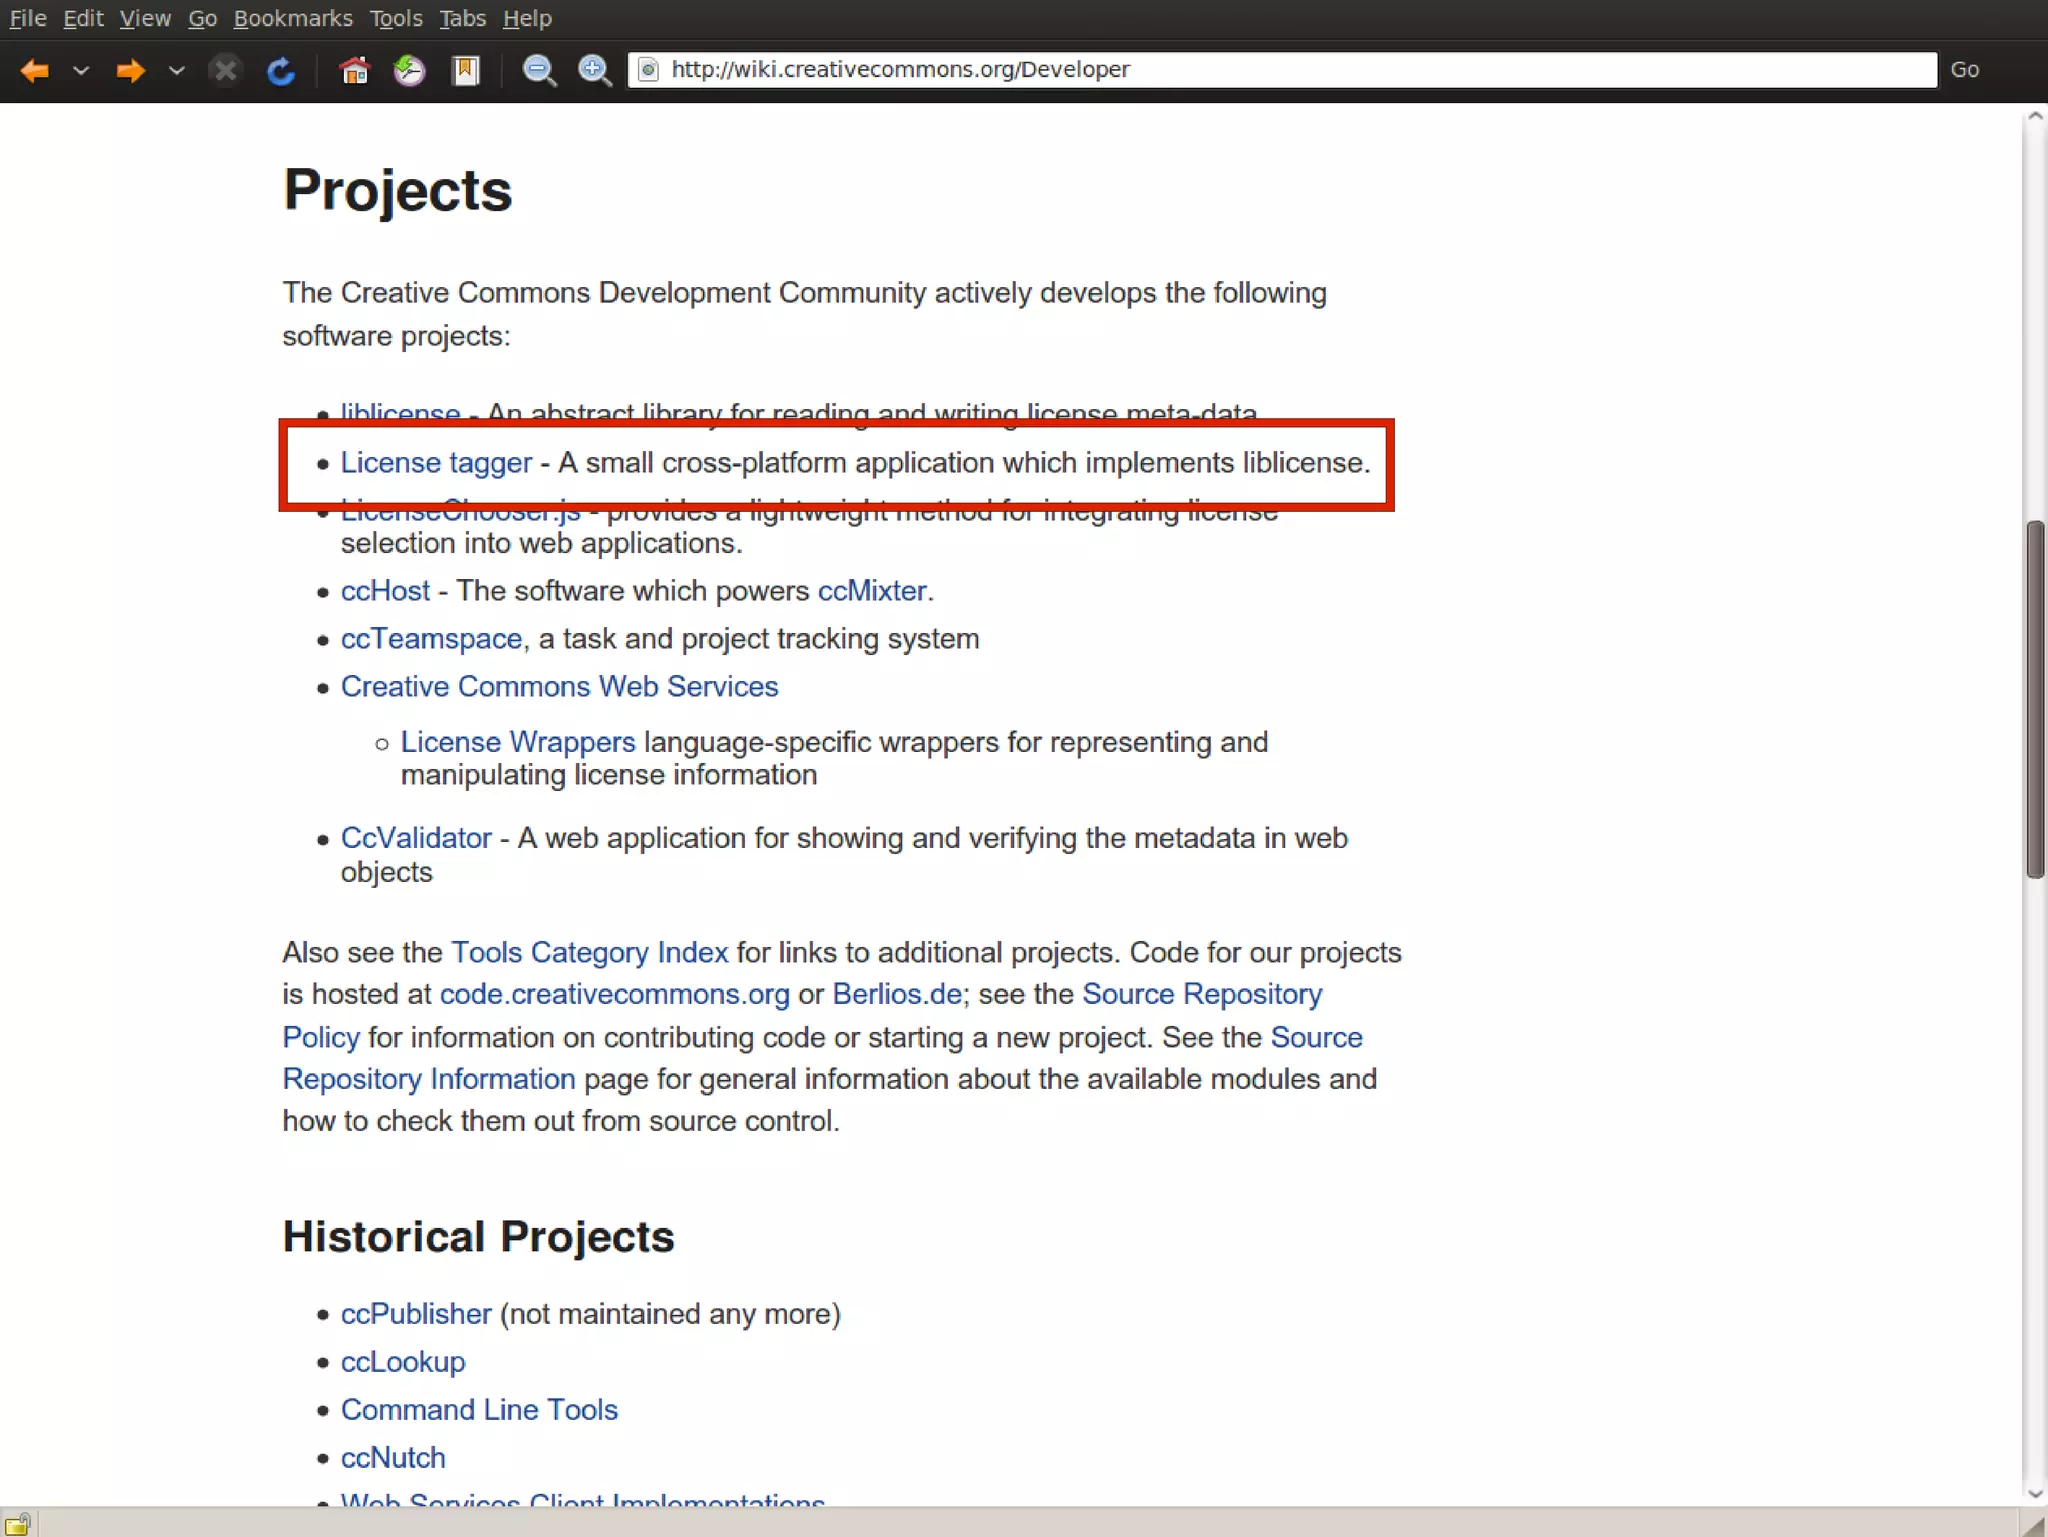The height and width of the screenshot is (1537, 2048).
Task: Reload the page with the blue arrow
Action: [x=281, y=70]
